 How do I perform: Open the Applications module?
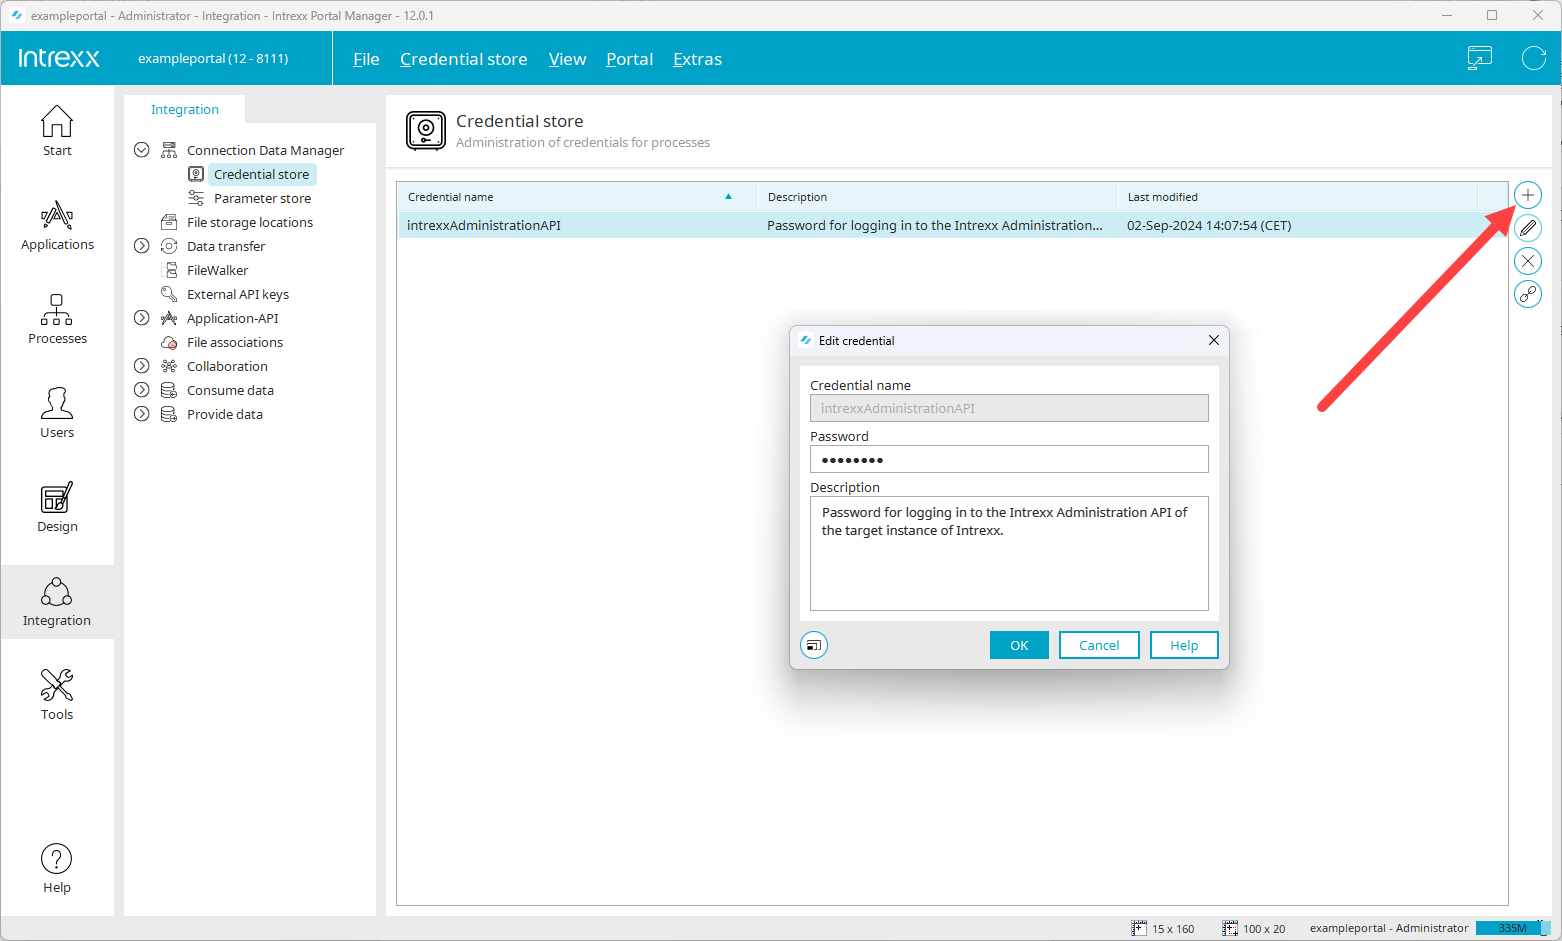(57, 225)
